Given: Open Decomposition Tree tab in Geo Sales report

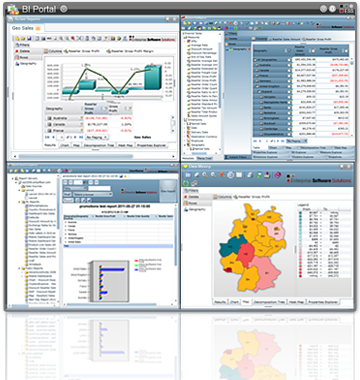Looking at the screenshot, I should point(99,146).
